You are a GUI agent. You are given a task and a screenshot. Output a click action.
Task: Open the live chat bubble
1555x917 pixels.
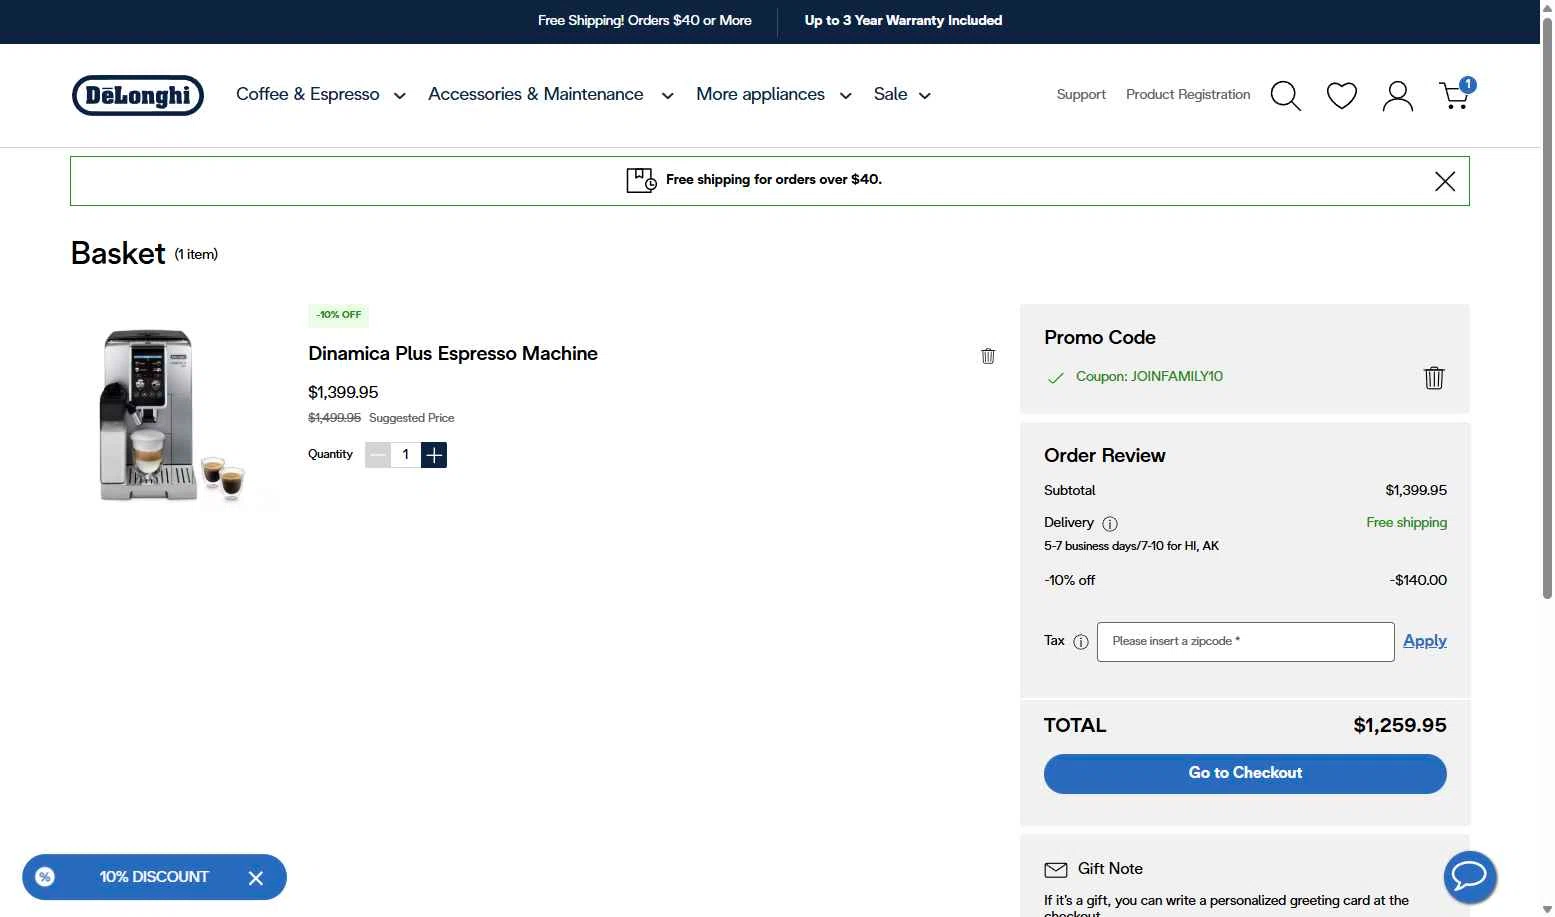pyautogui.click(x=1470, y=877)
